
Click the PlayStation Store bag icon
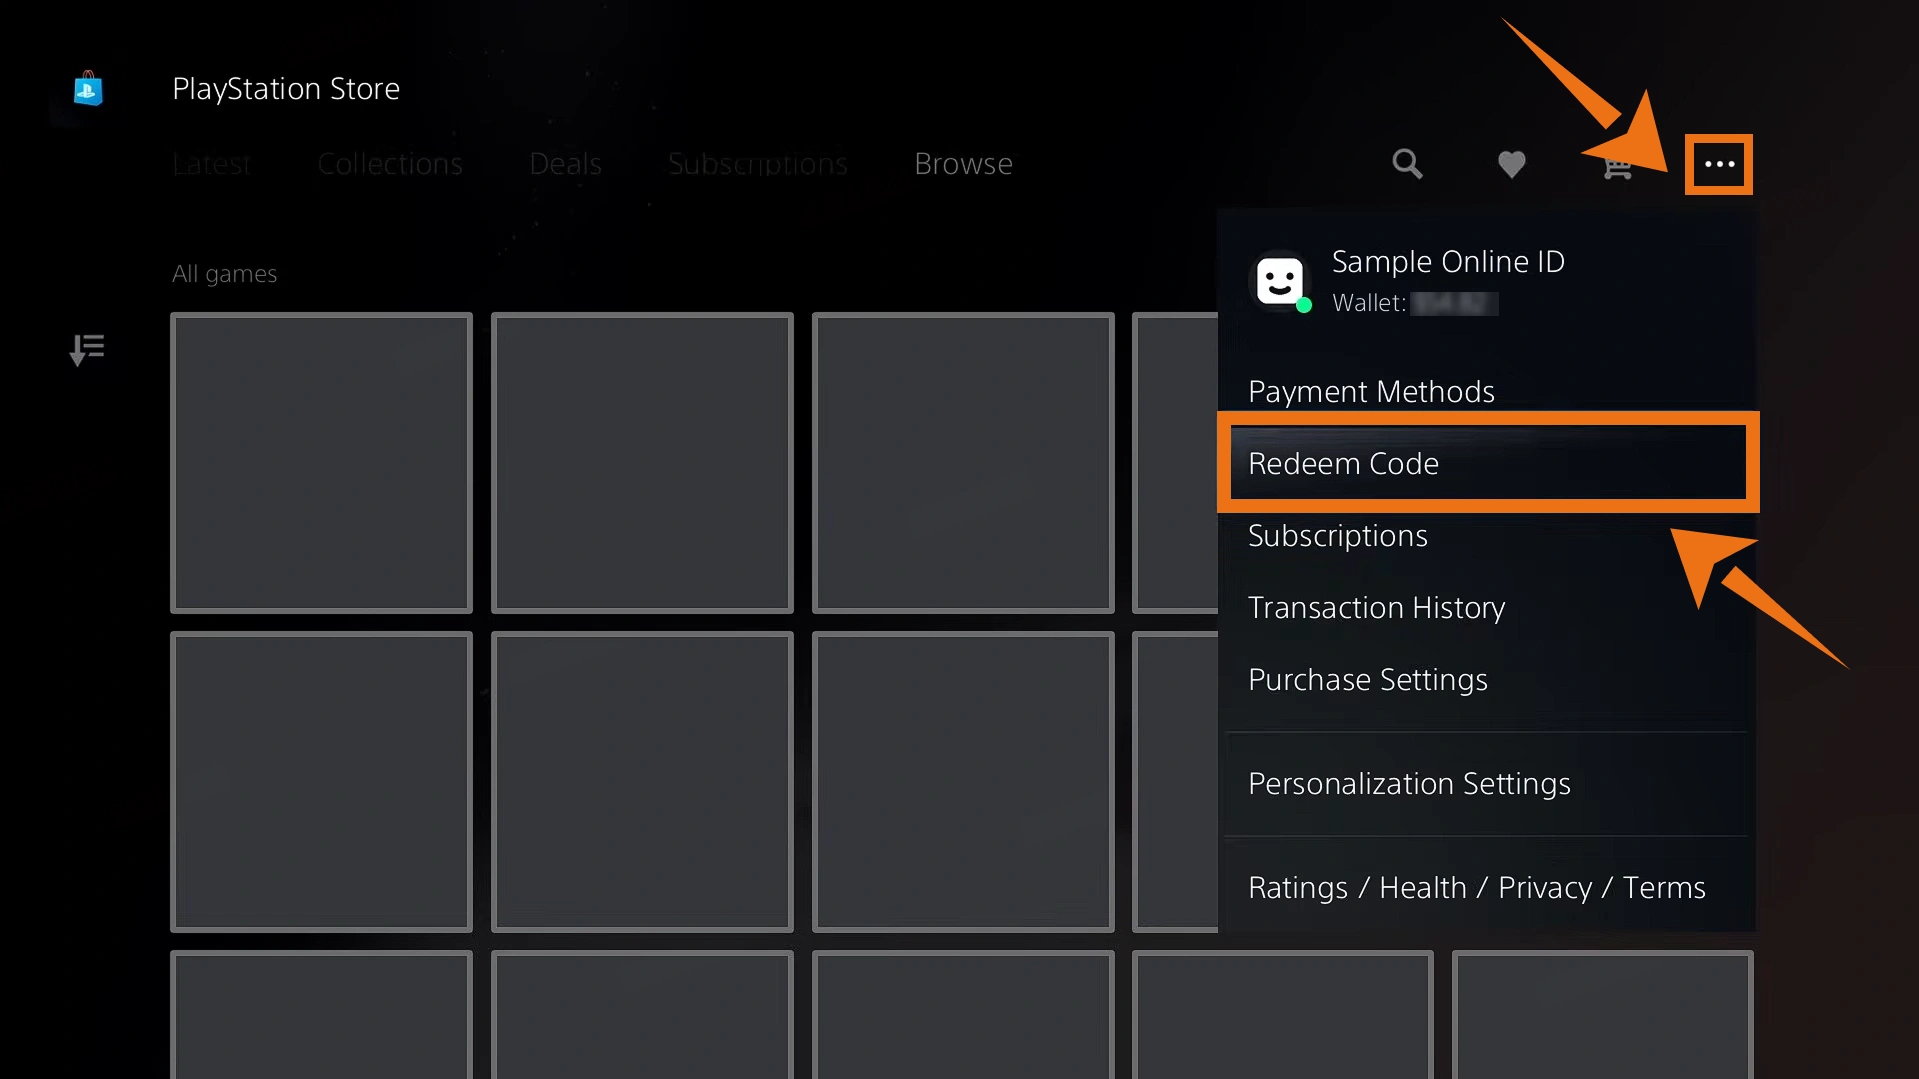pos(88,89)
